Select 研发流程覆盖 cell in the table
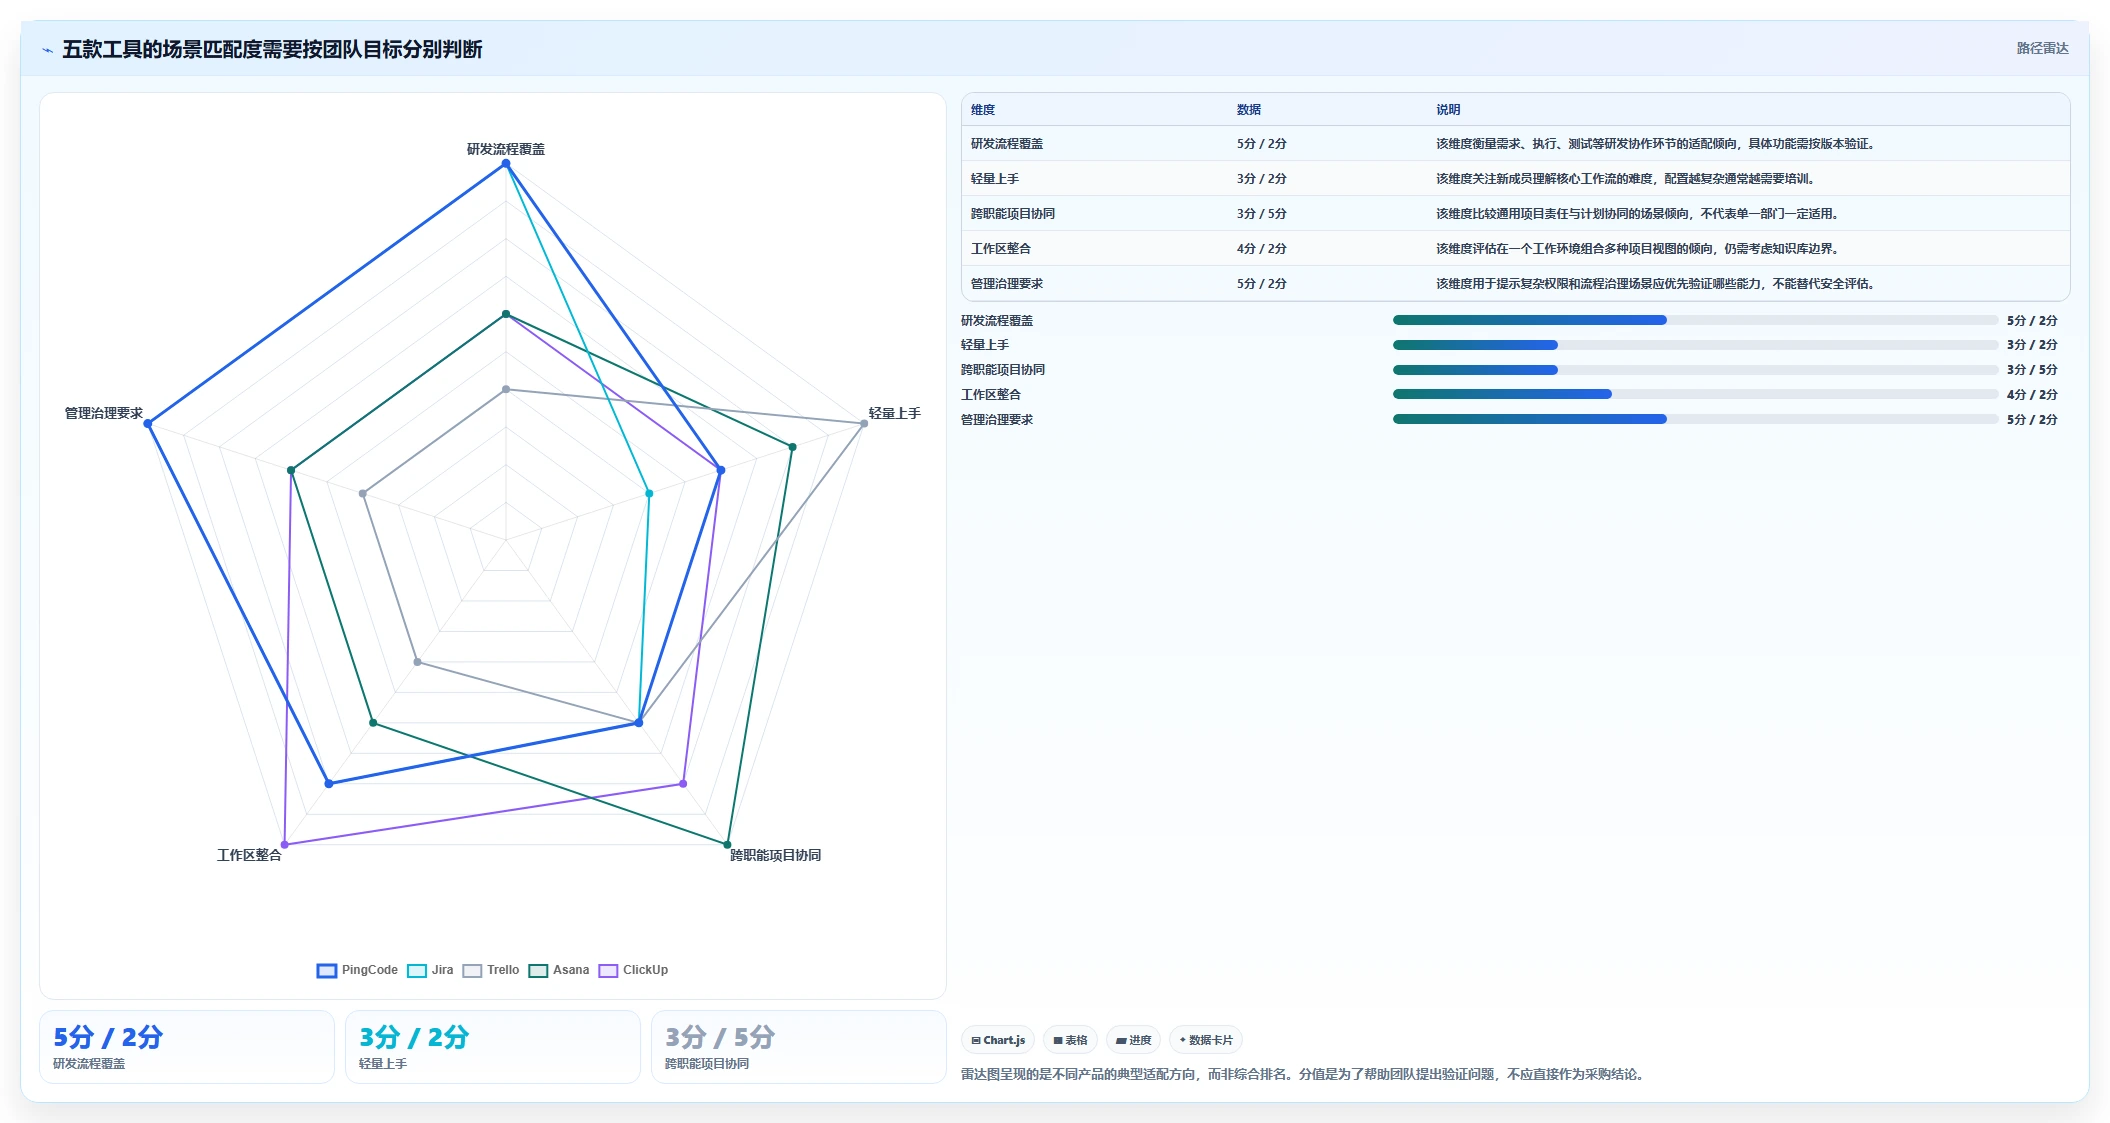The image size is (2110, 1123). point(1007,144)
